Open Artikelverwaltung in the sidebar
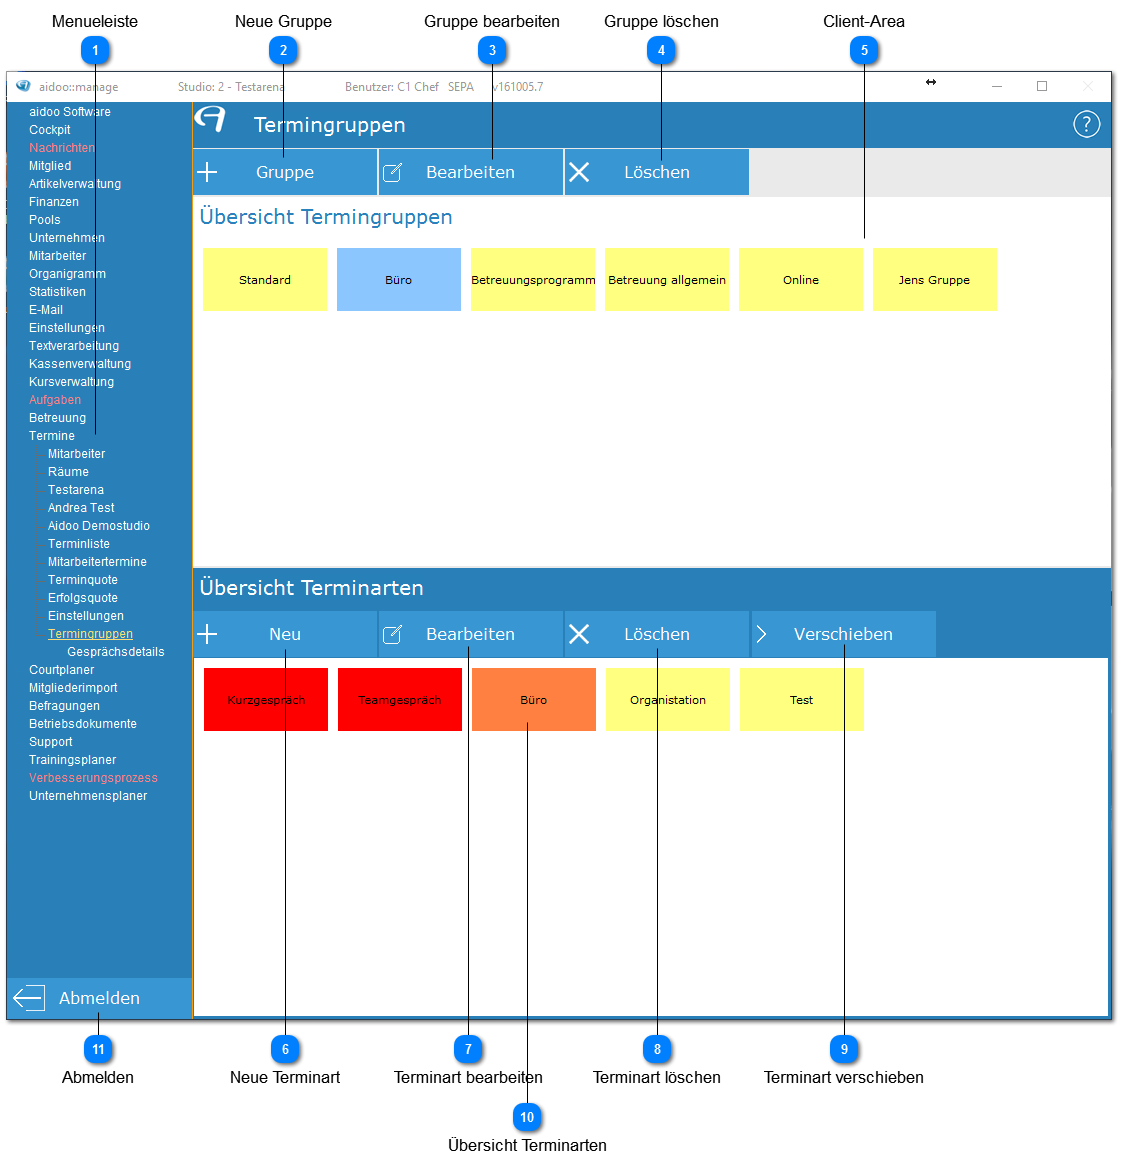 (x=75, y=184)
